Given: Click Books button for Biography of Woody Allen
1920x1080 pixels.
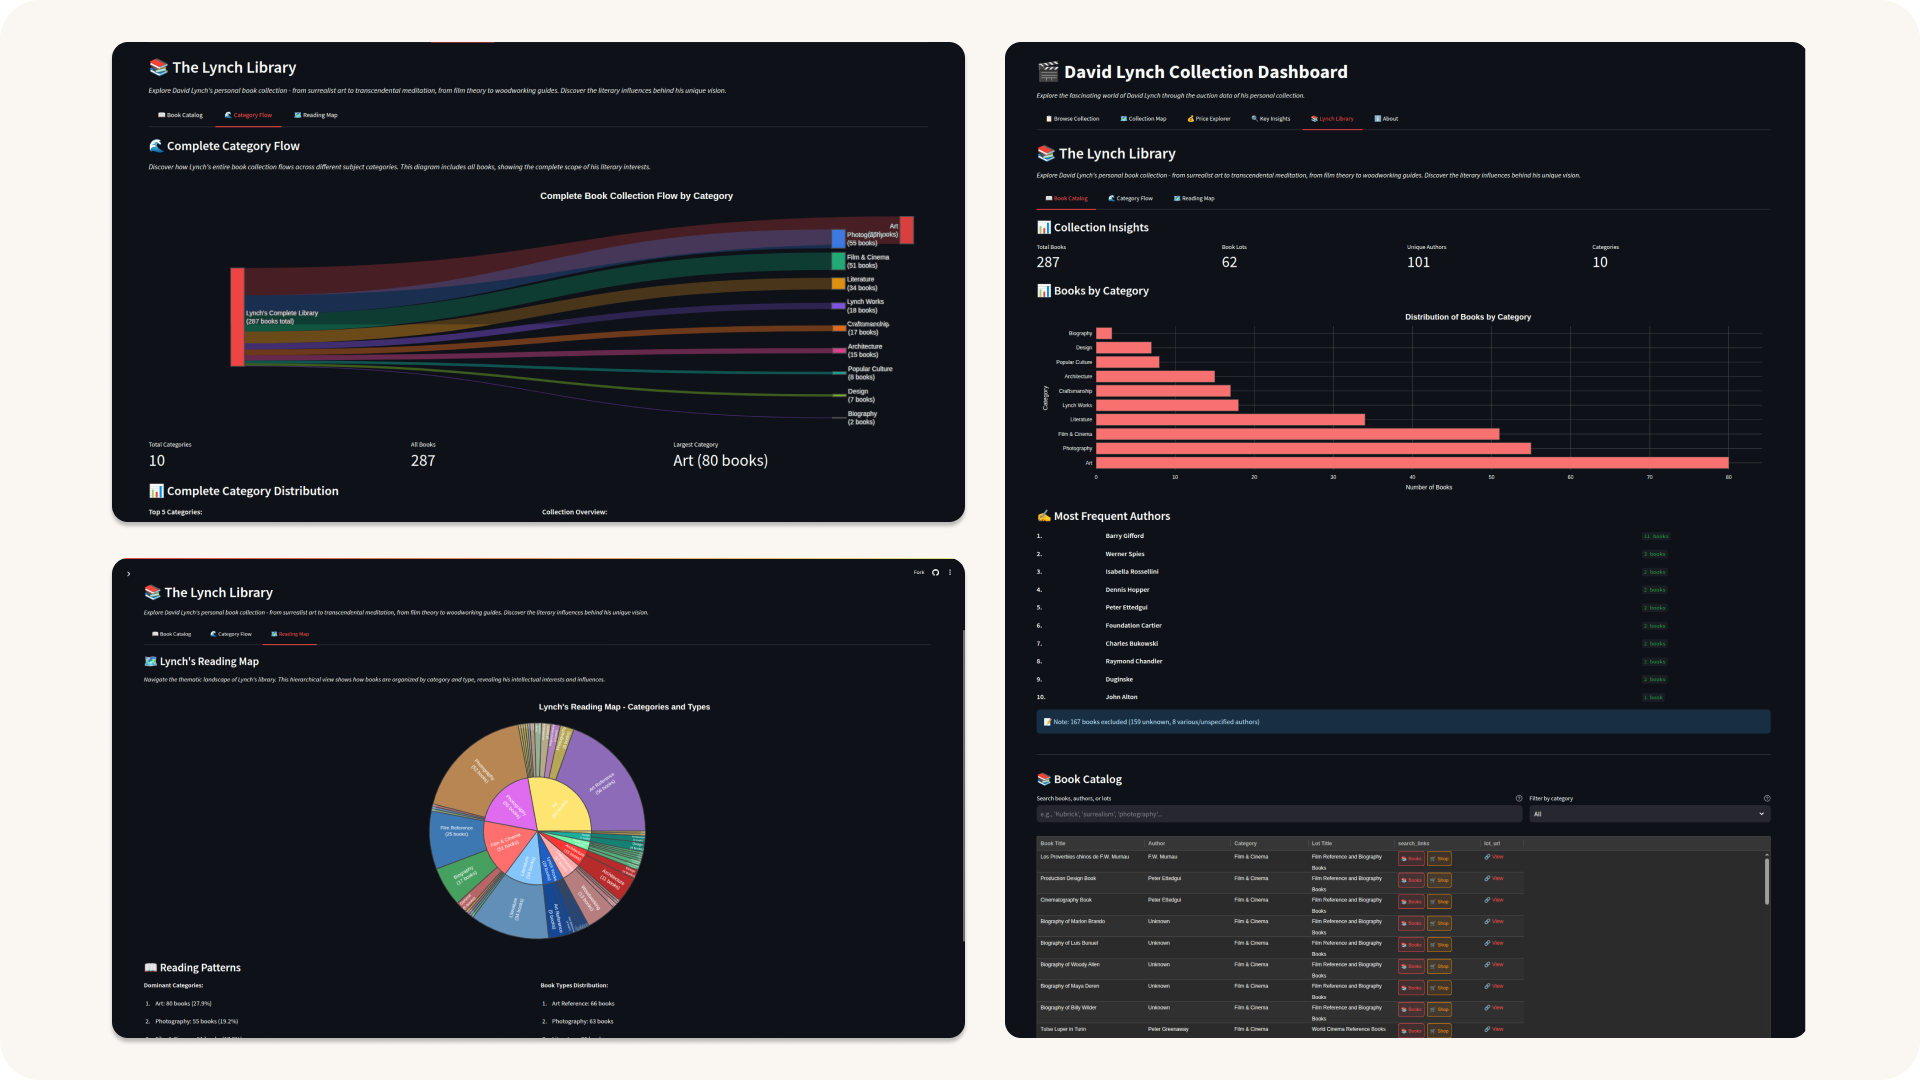Looking at the screenshot, I should click(x=1411, y=967).
